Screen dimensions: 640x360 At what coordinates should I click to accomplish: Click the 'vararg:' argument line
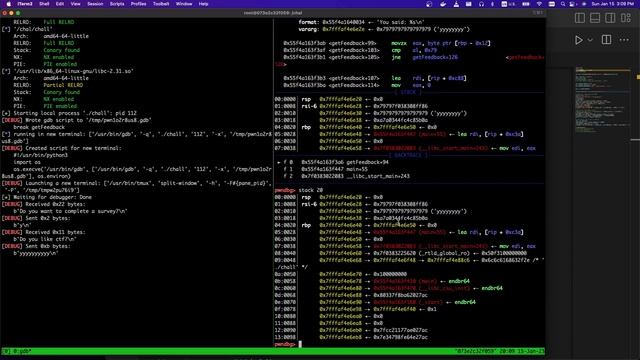coord(384,29)
